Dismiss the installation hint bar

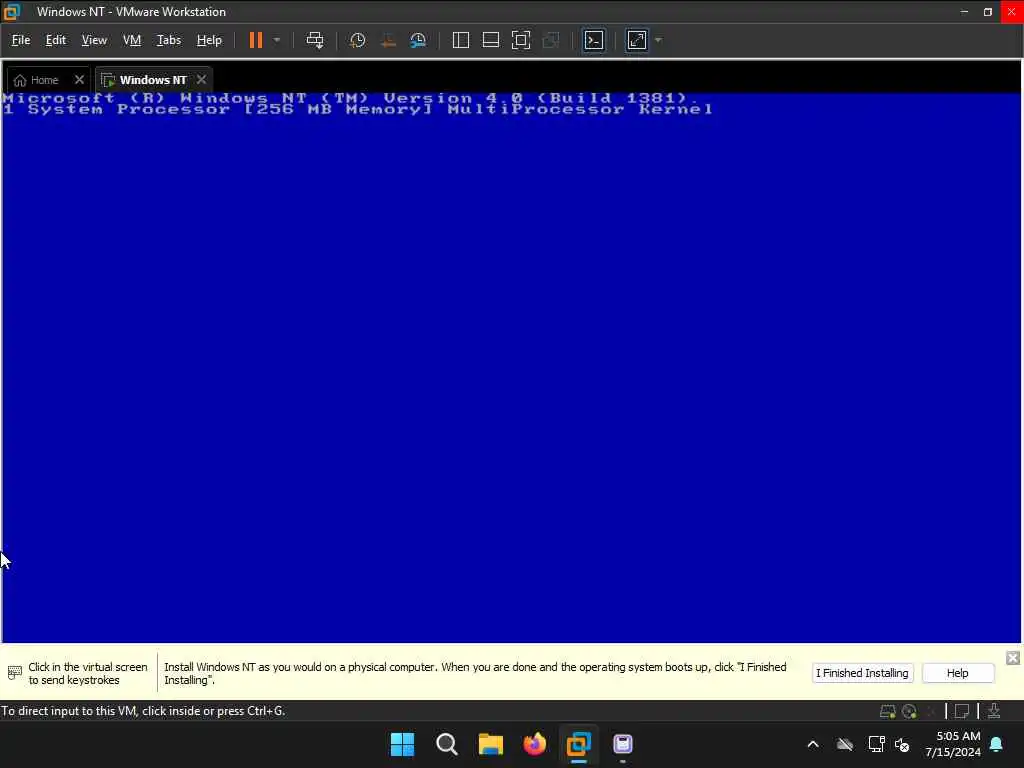point(1012,658)
